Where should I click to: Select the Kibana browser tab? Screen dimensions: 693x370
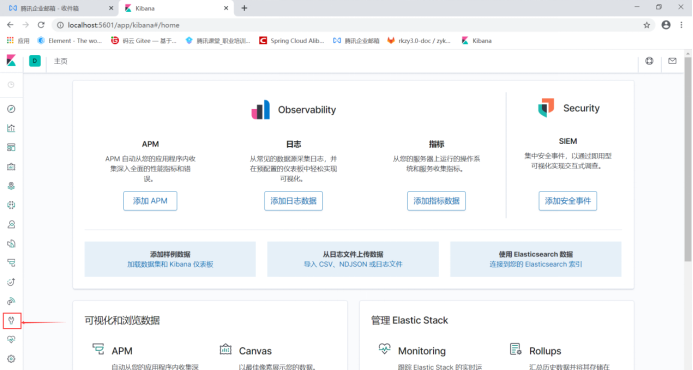177,8
